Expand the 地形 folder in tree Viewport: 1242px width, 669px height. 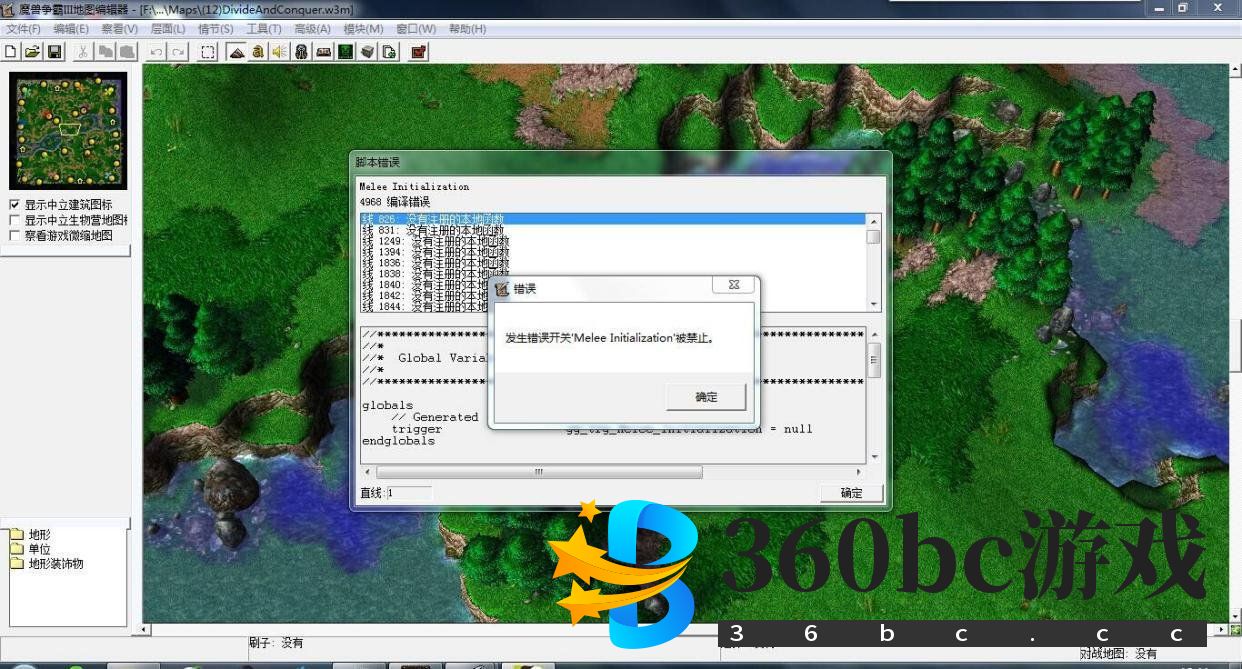click(17, 534)
